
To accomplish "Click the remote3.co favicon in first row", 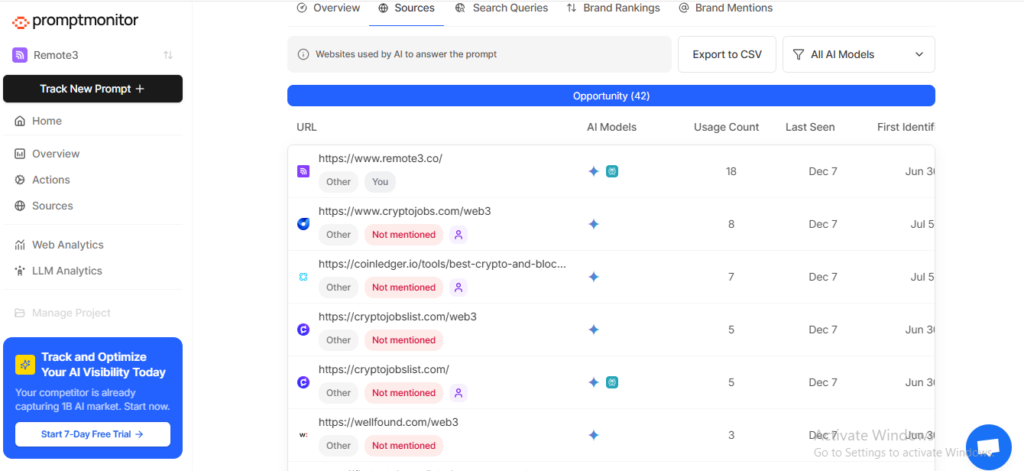I will [304, 171].
